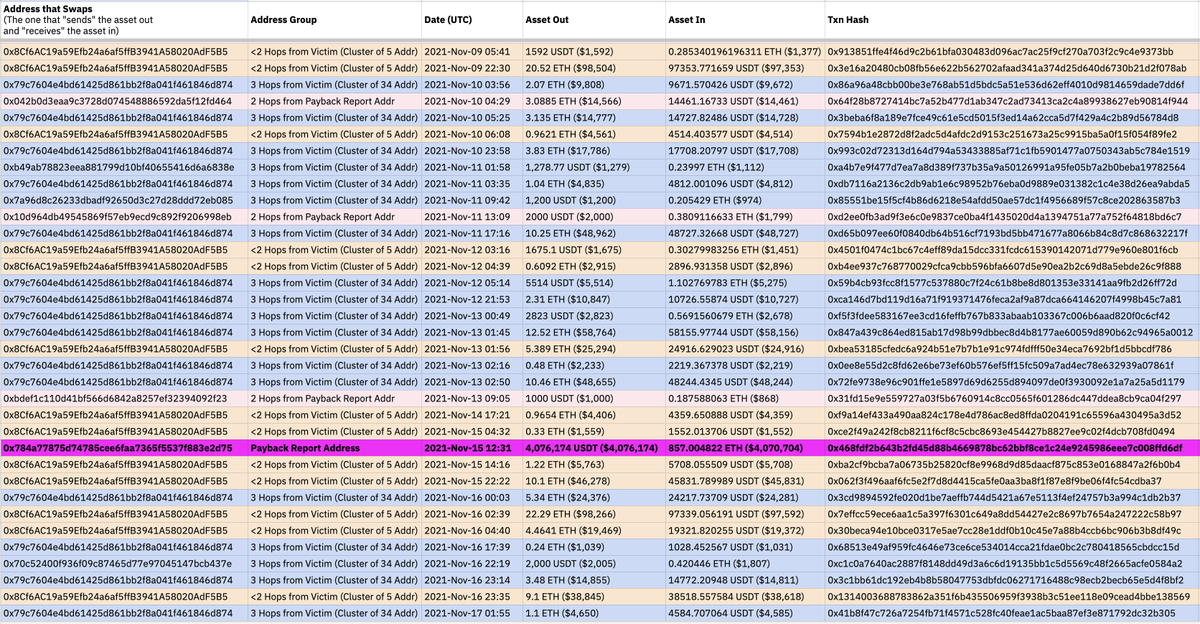Select asset out cell '2000 USDT ($2,000)'
The image size is (1200, 624).
click(x=592, y=217)
